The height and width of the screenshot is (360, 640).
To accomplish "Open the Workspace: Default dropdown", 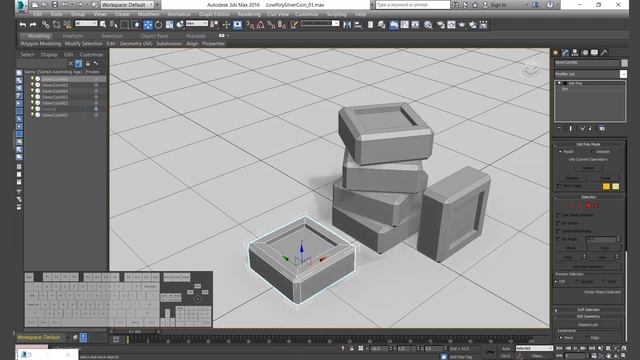I will [127, 5].
